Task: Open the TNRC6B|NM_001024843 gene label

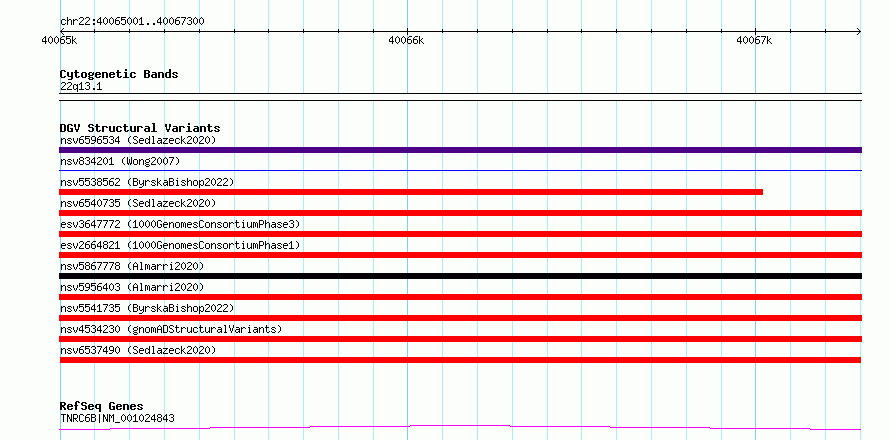Action: tap(117, 419)
